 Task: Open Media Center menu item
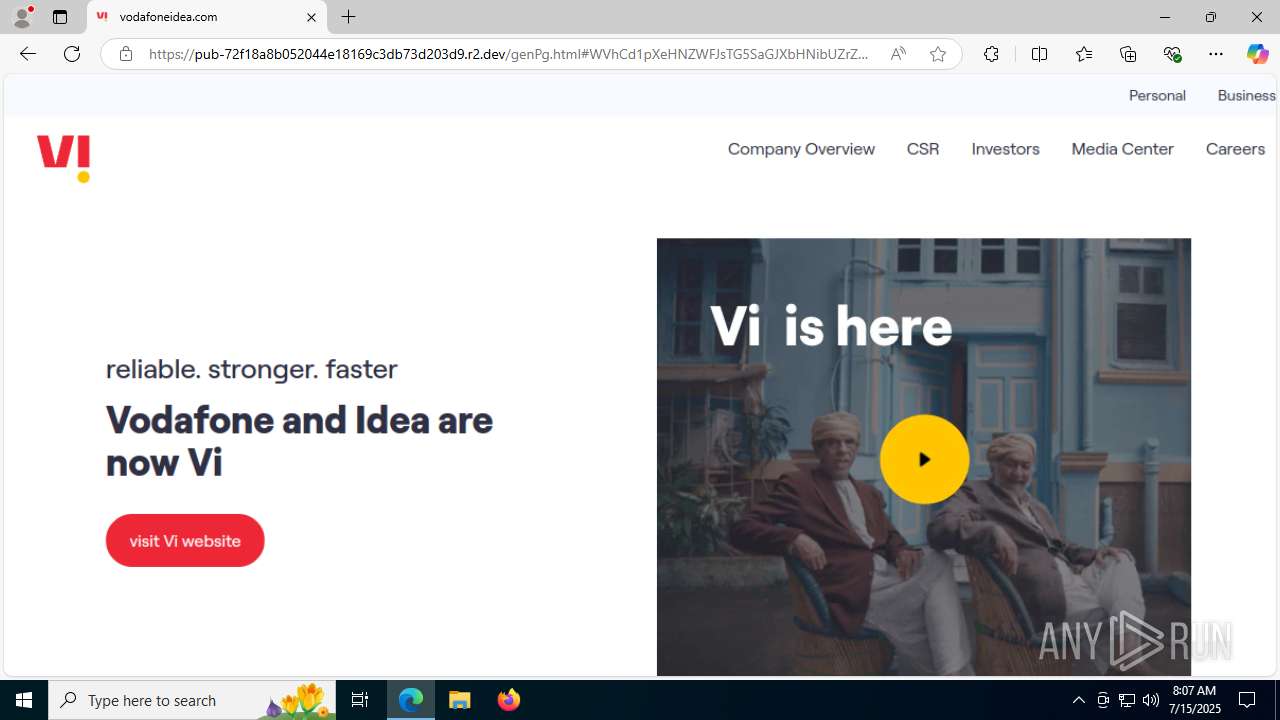(1122, 149)
